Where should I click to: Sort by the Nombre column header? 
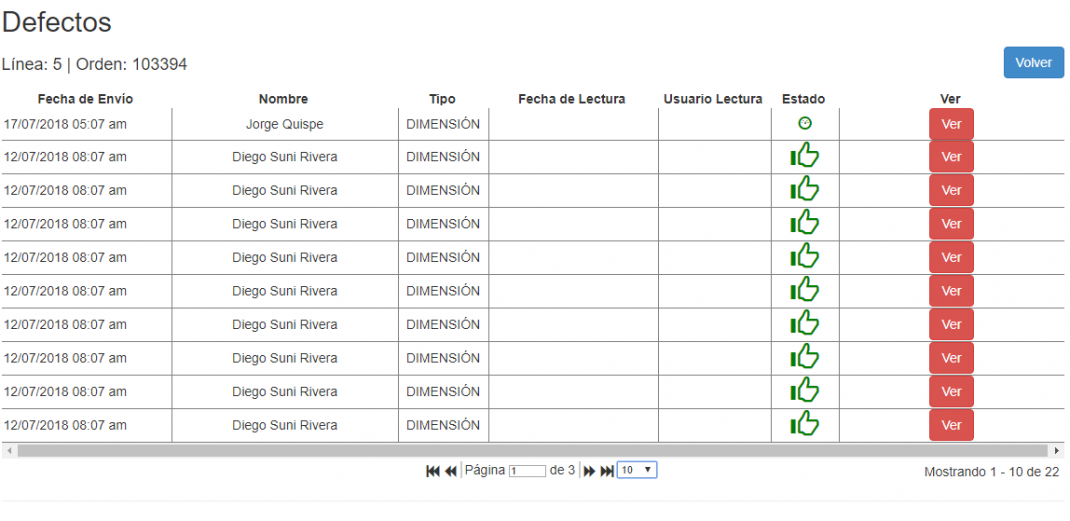point(283,99)
